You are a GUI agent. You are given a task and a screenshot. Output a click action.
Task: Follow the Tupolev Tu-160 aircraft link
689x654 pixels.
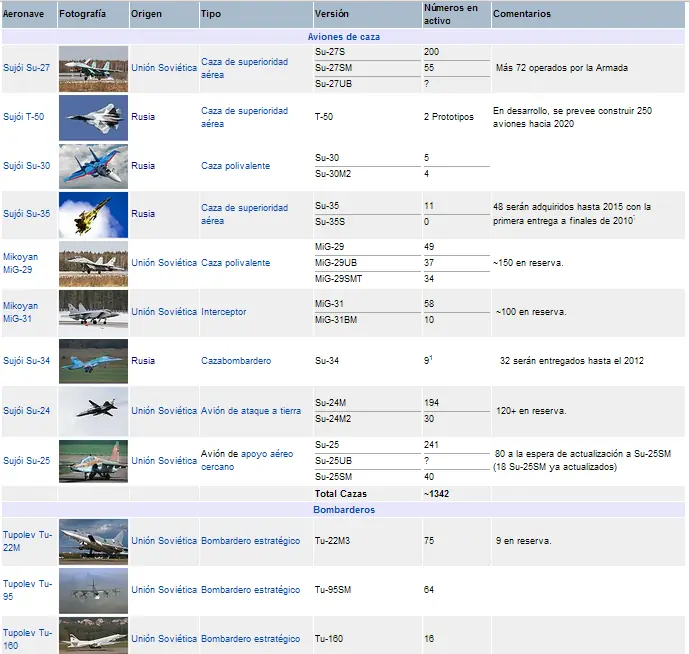point(27,639)
